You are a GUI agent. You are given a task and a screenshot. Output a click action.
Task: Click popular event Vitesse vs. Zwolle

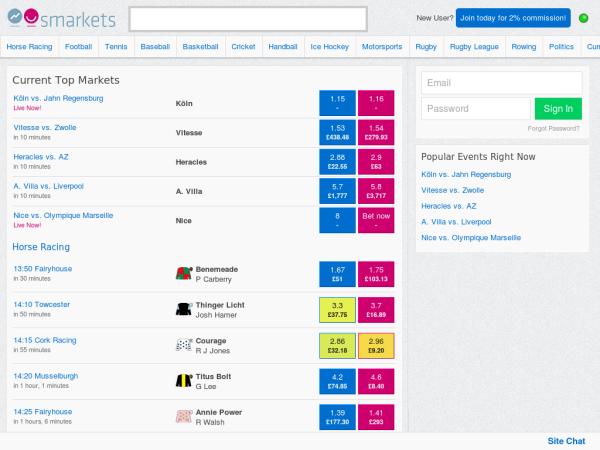(x=453, y=190)
